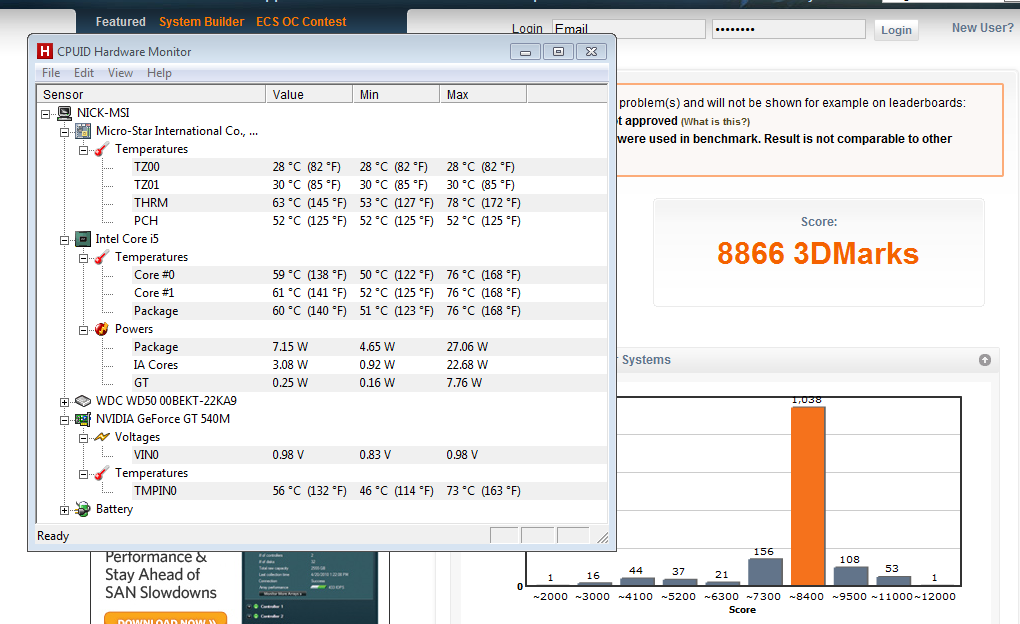
Task: Click the ~9500 bar labeled 108
Action: click(851, 576)
